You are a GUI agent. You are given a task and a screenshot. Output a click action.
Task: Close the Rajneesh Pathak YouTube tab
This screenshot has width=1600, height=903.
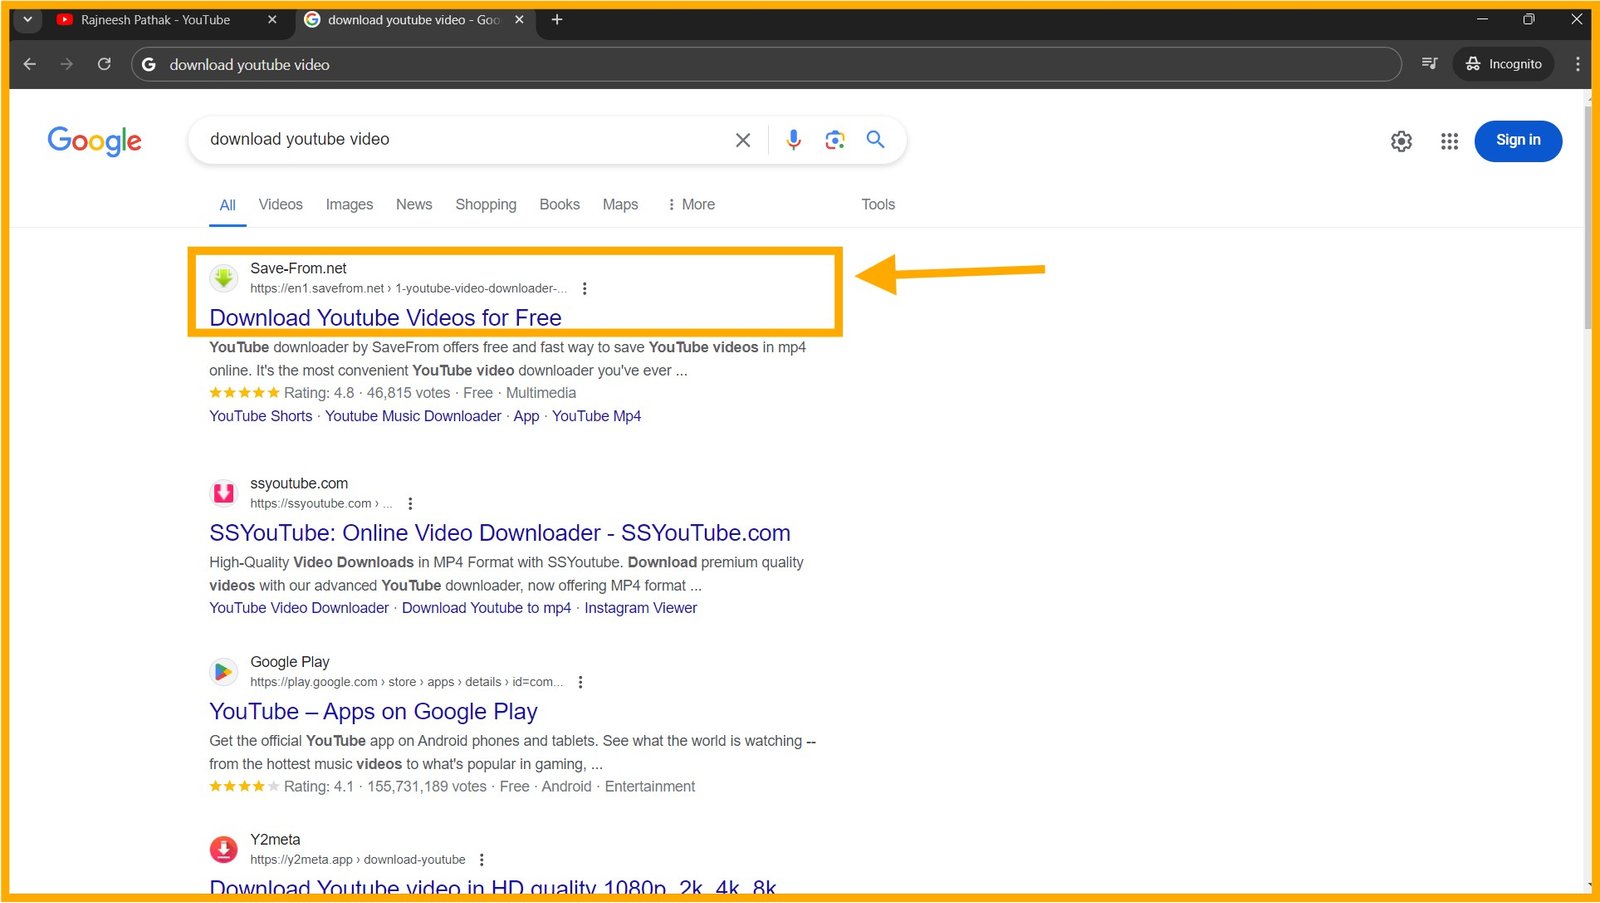(x=272, y=20)
